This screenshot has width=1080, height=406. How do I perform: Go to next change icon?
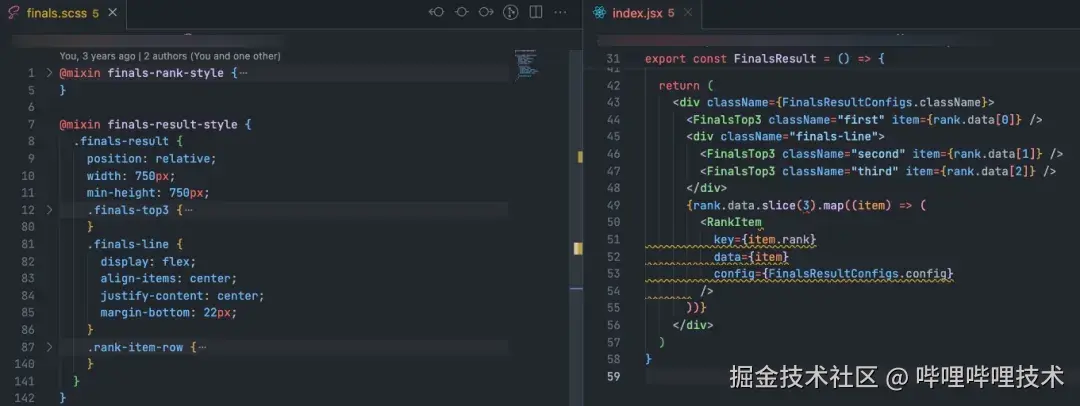(x=486, y=12)
